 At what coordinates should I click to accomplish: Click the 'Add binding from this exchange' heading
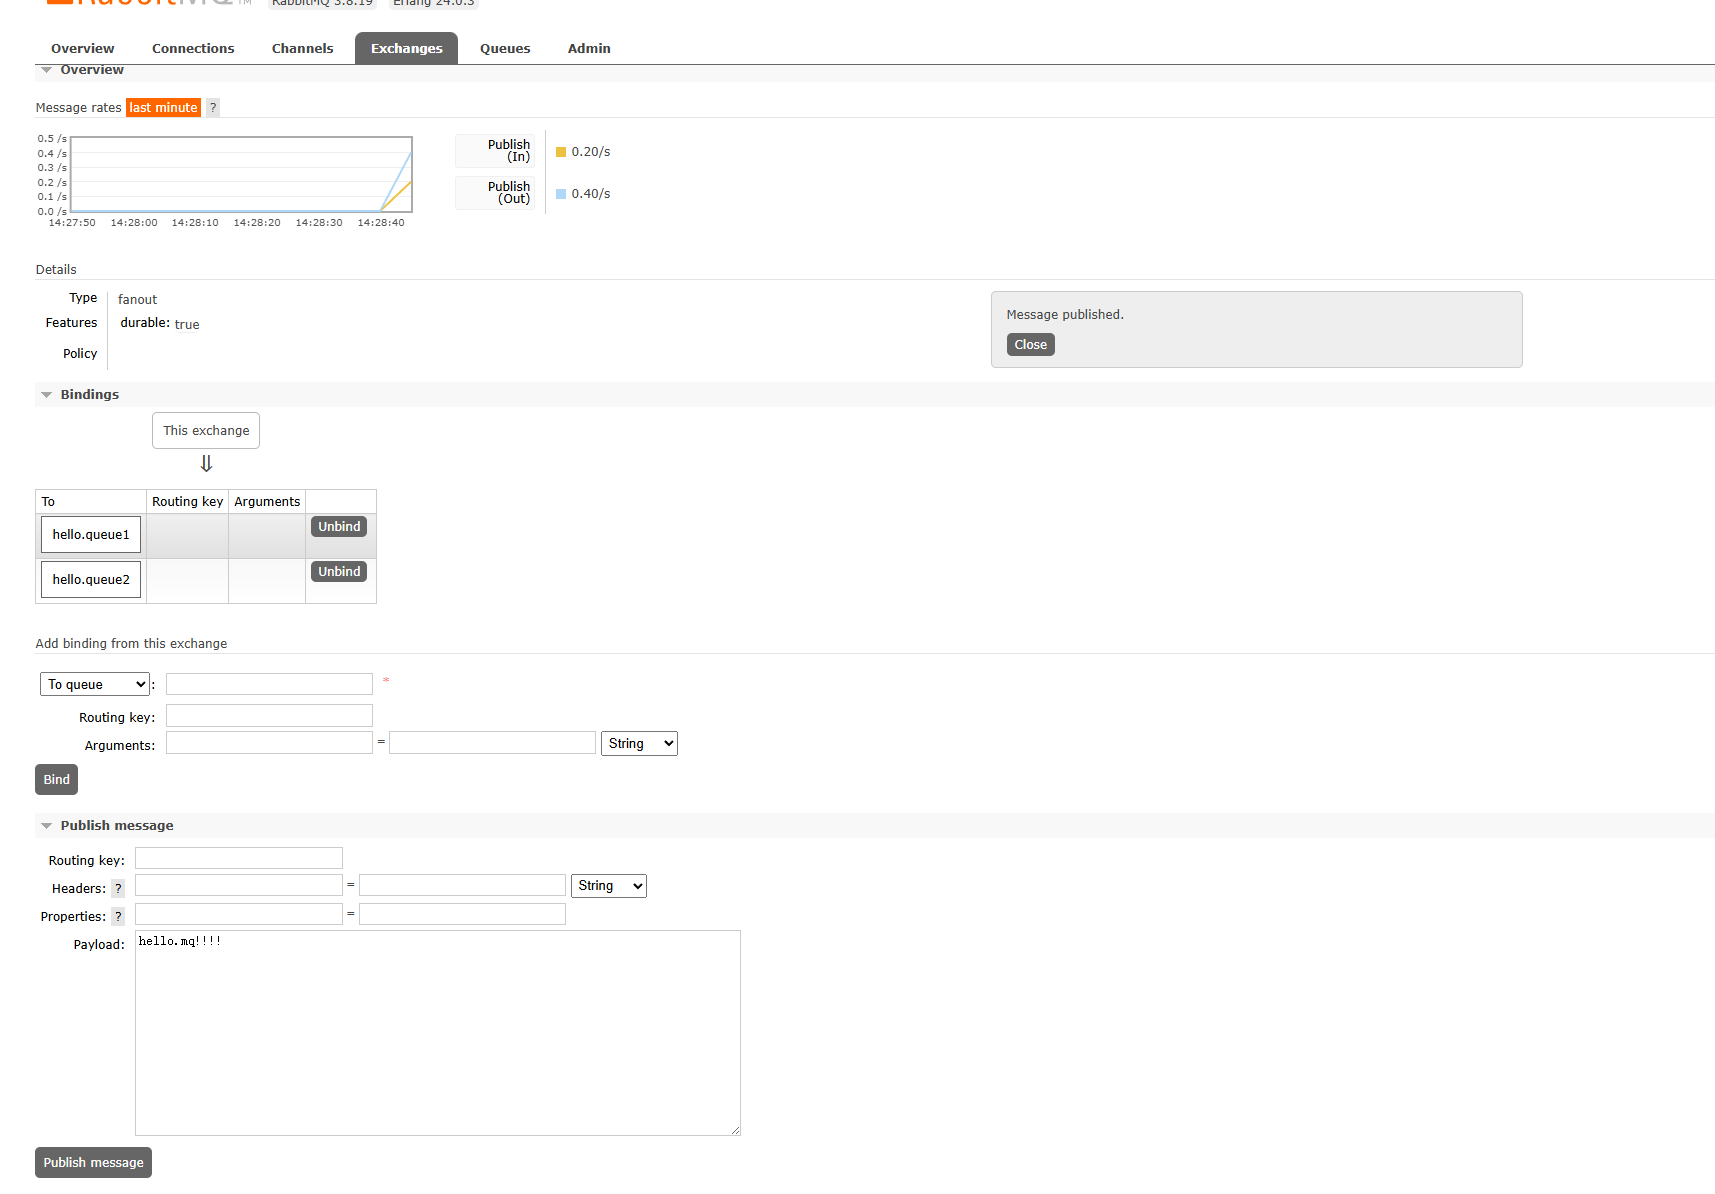131,643
